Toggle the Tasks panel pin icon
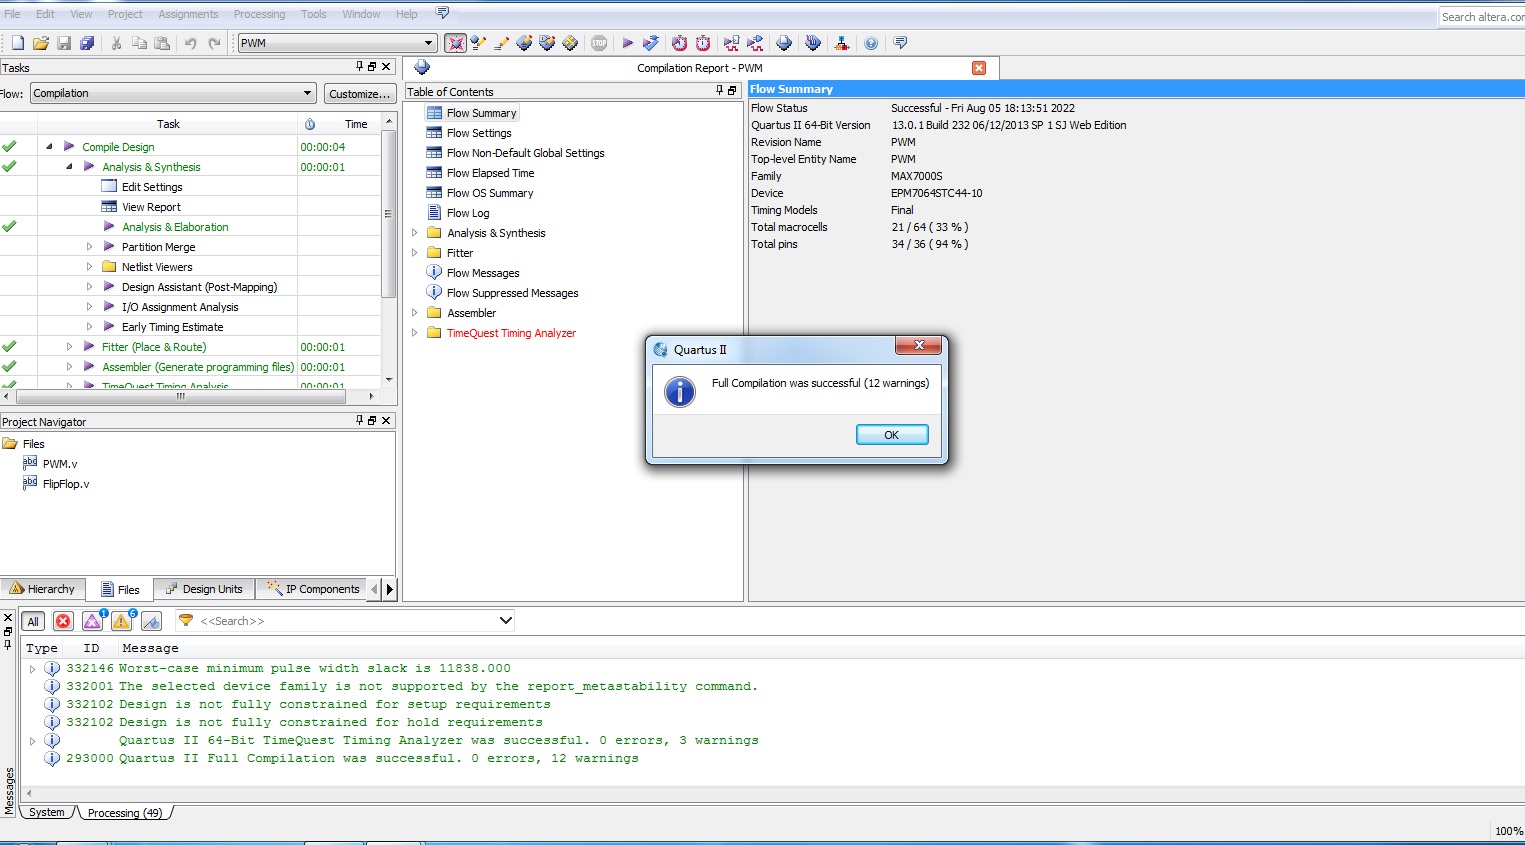Image resolution: width=1525 pixels, height=845 pixels. pyautogui.click(x=360, y=67)
